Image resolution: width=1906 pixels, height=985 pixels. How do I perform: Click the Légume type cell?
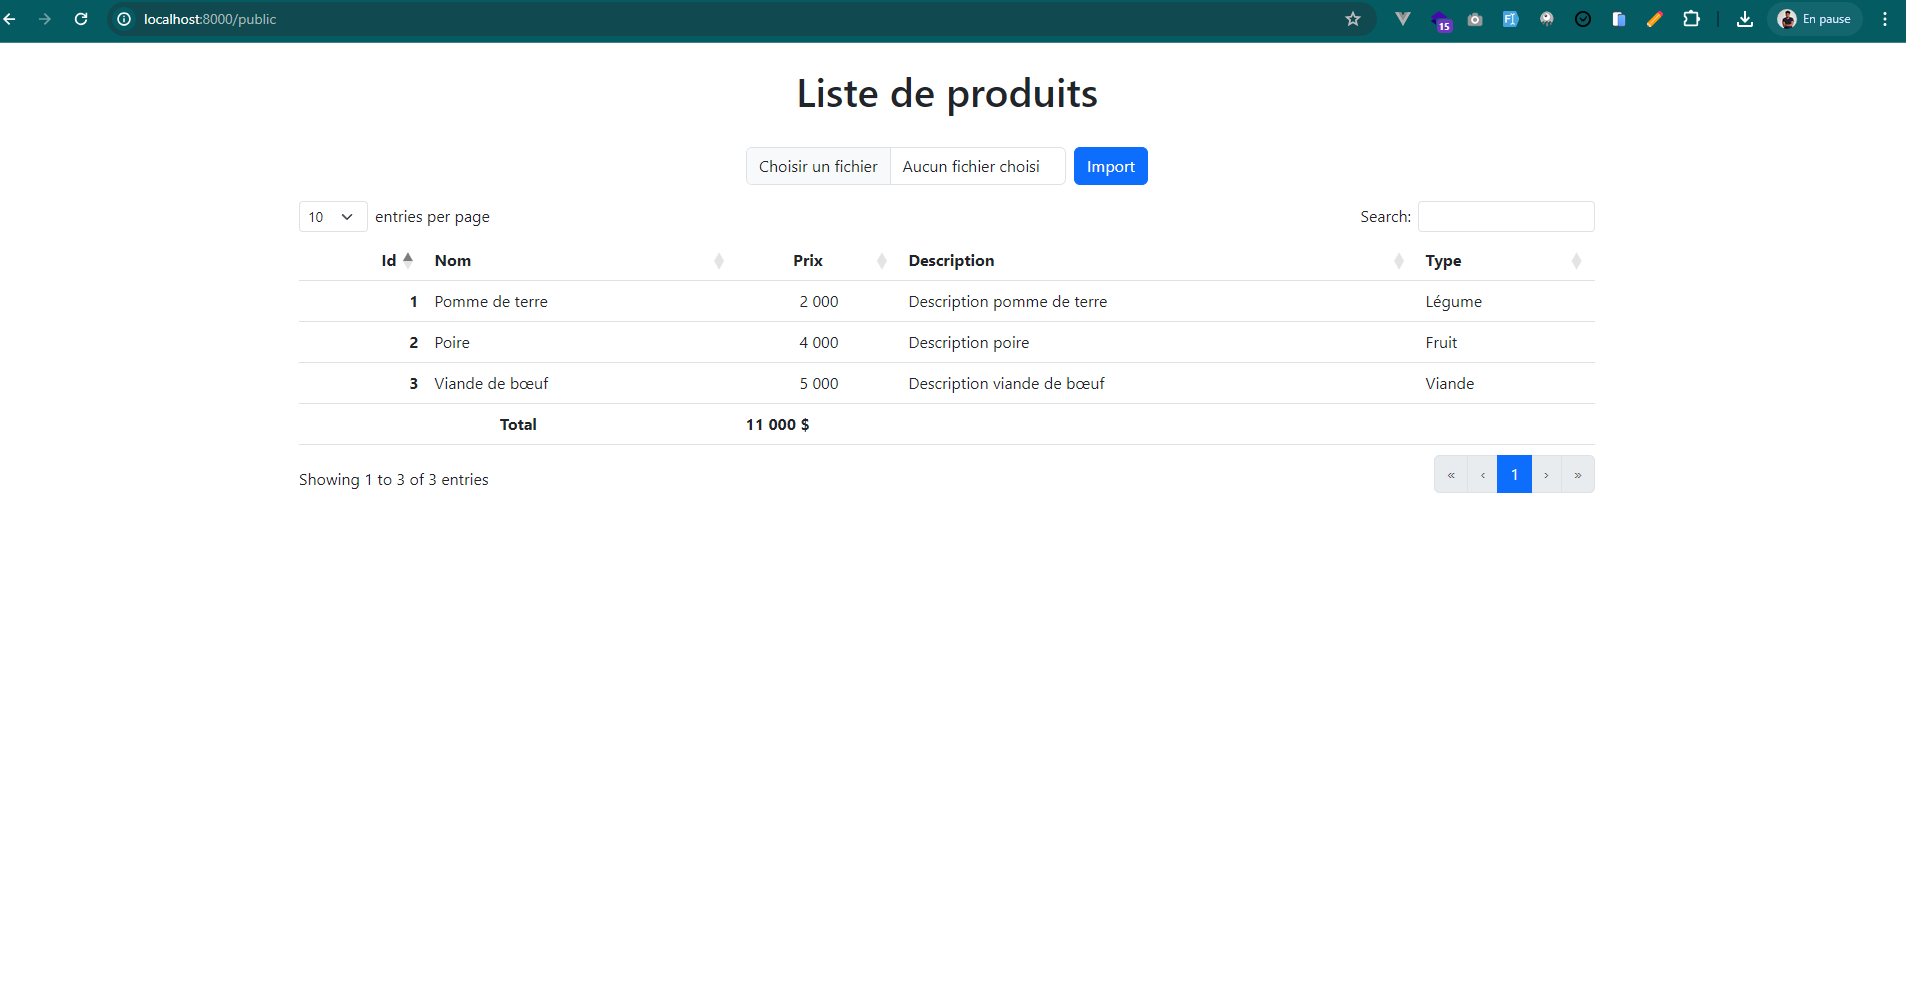[1454, 302]
